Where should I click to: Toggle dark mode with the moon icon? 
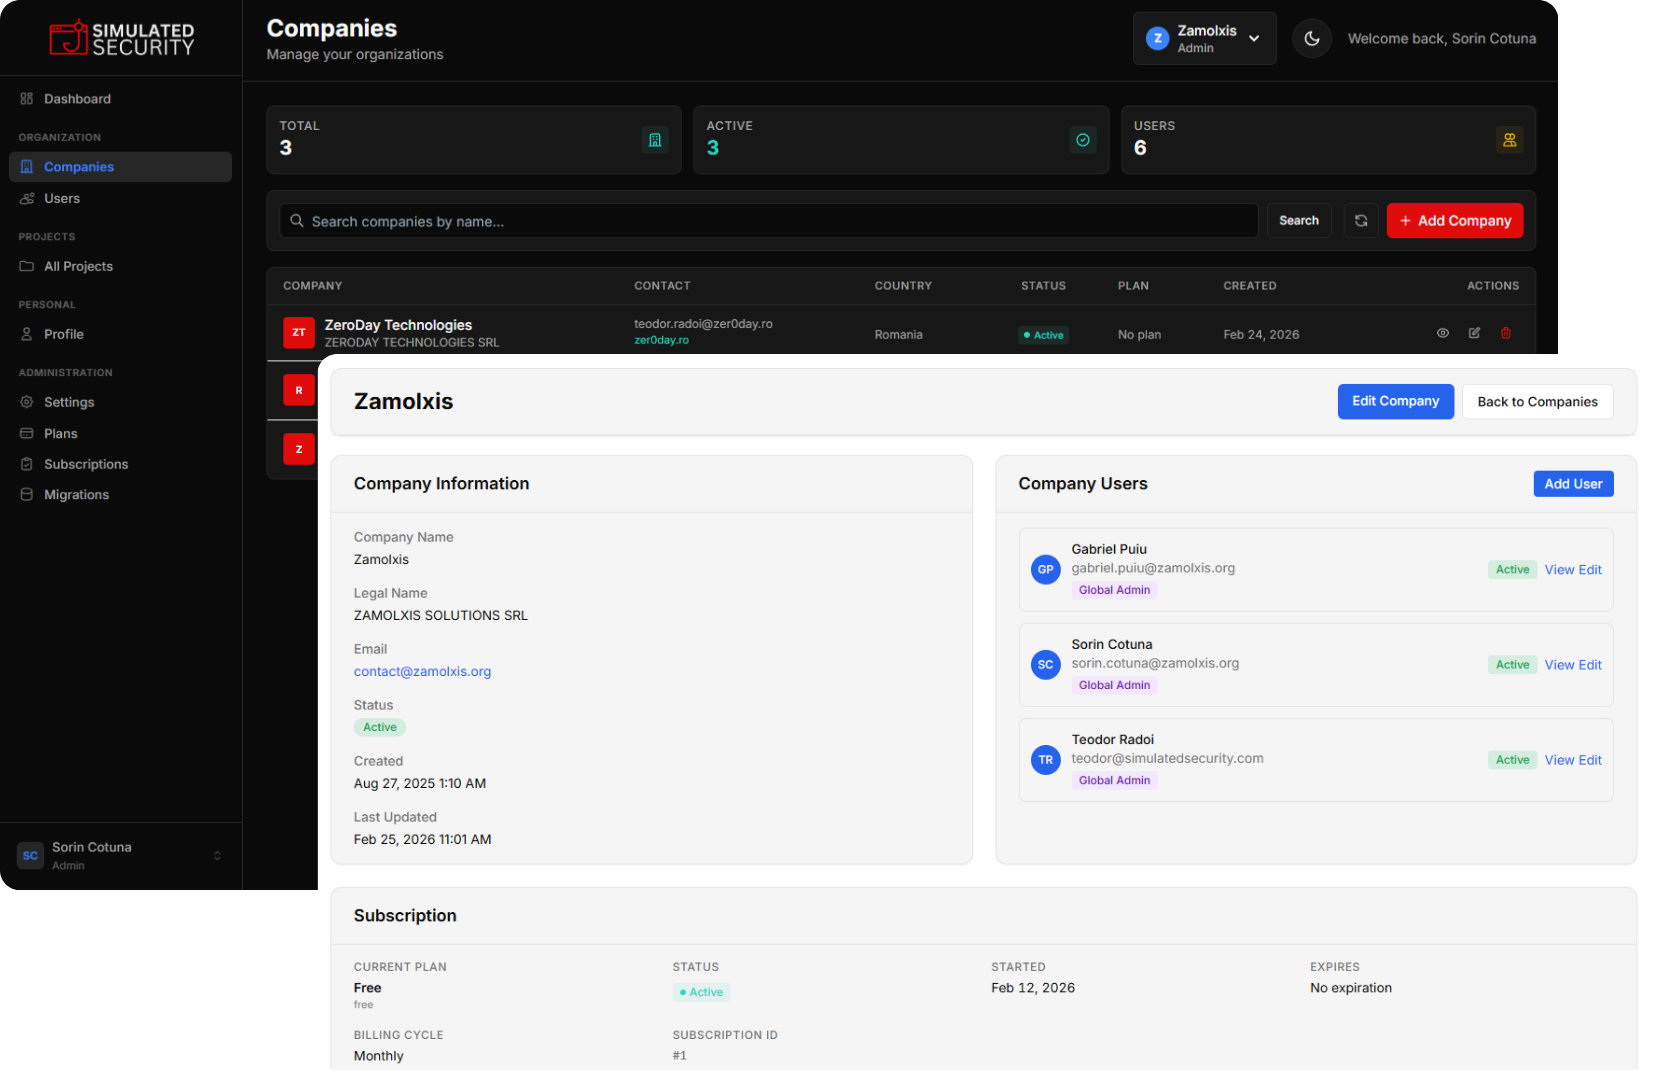1311,39
